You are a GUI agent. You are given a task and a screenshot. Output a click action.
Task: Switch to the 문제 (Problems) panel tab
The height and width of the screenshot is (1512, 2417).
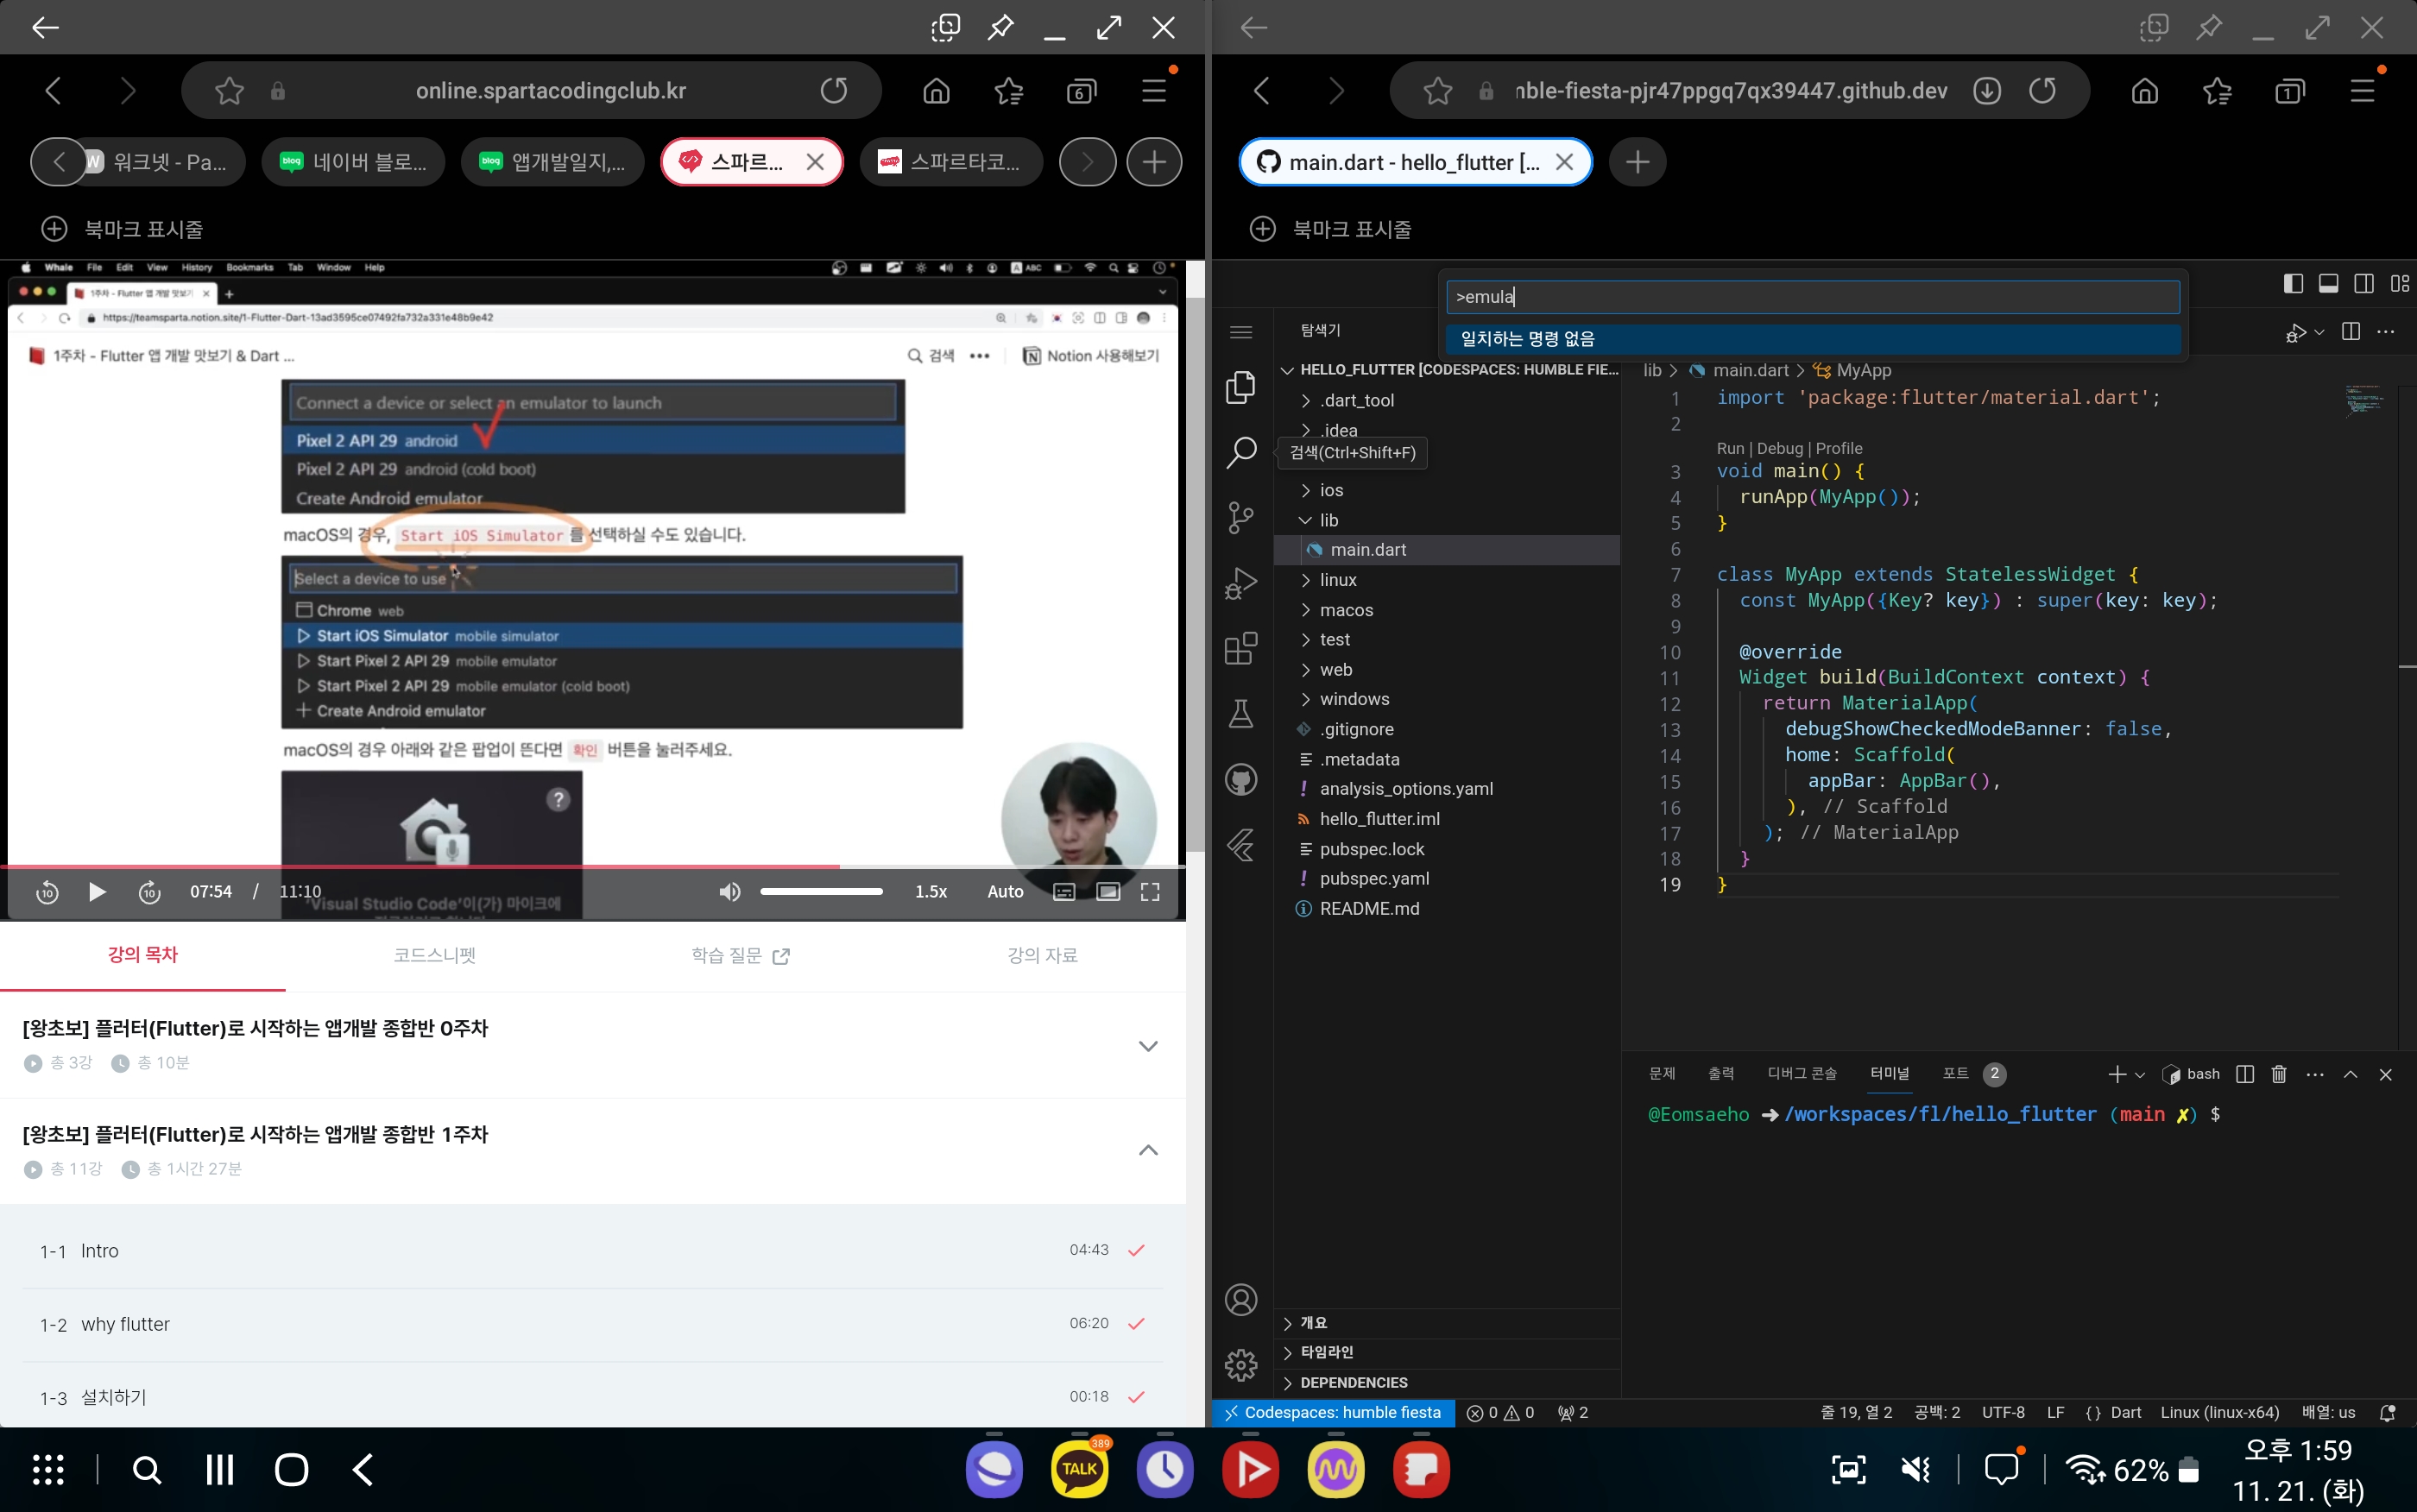(1662, 1074)
